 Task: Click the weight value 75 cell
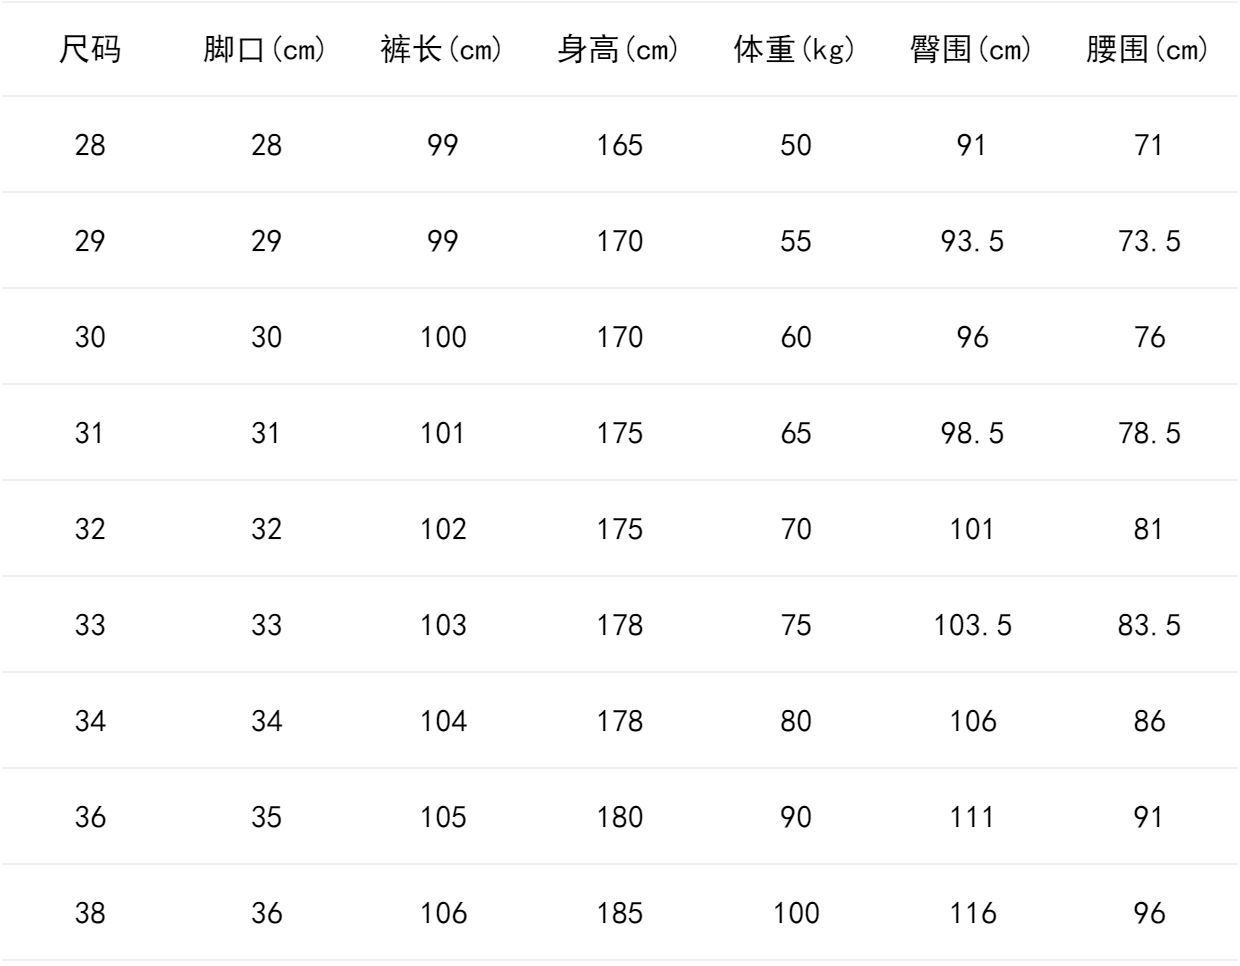point(795,626)
